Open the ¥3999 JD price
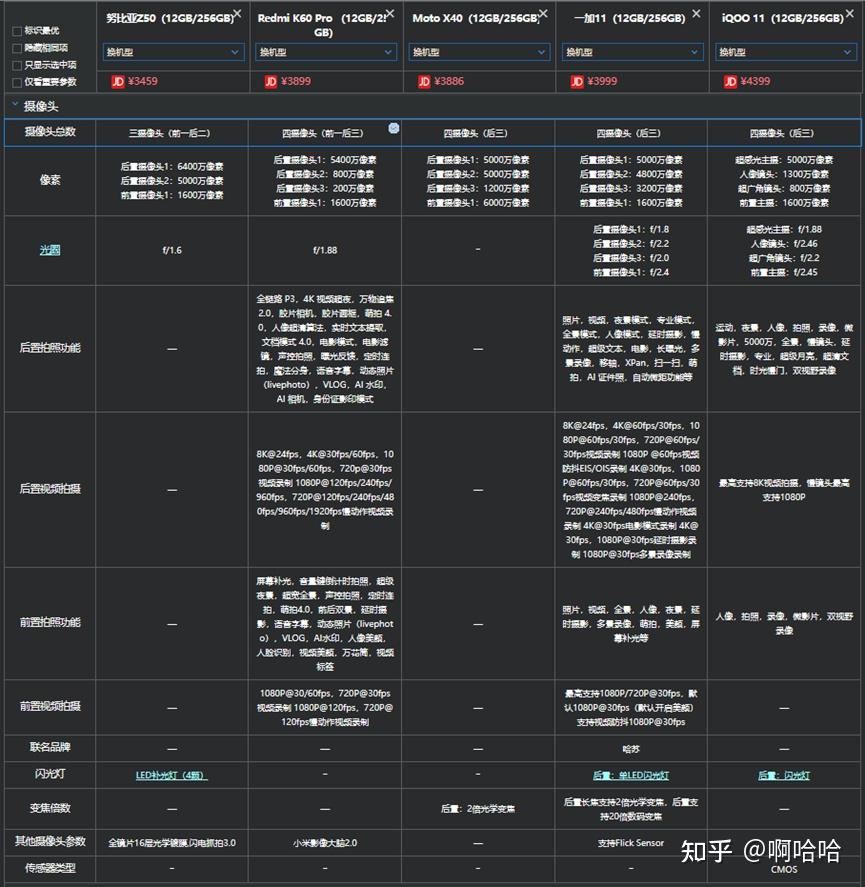 pyautogui.click(x=603, y=81)
